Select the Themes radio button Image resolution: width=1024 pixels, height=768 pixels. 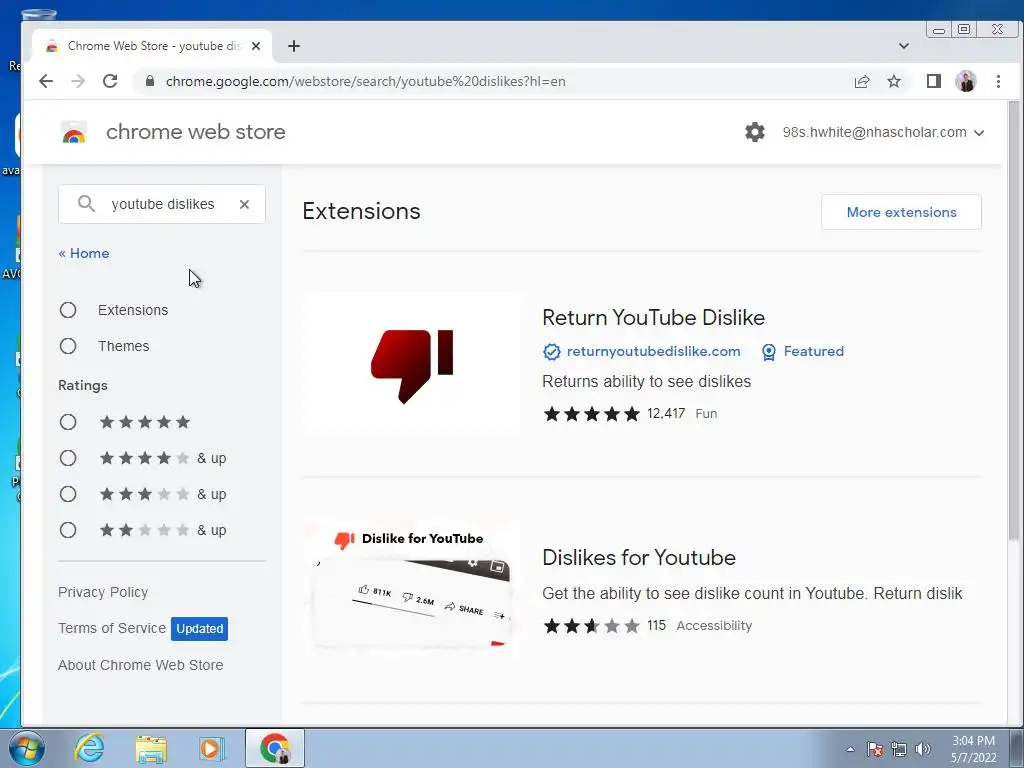click(68, 346)
